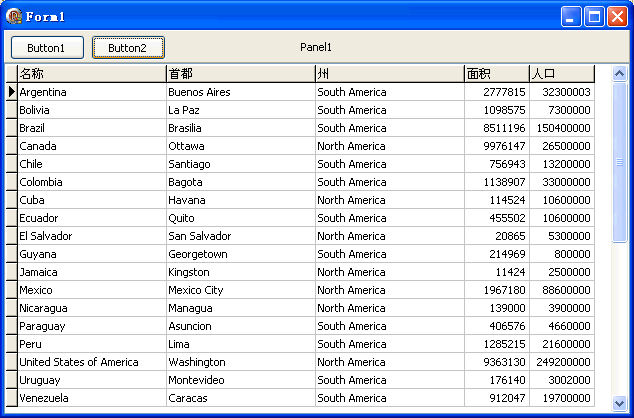Click Button2
This screenshot has height=418, width=634.
tap(128, 48)
